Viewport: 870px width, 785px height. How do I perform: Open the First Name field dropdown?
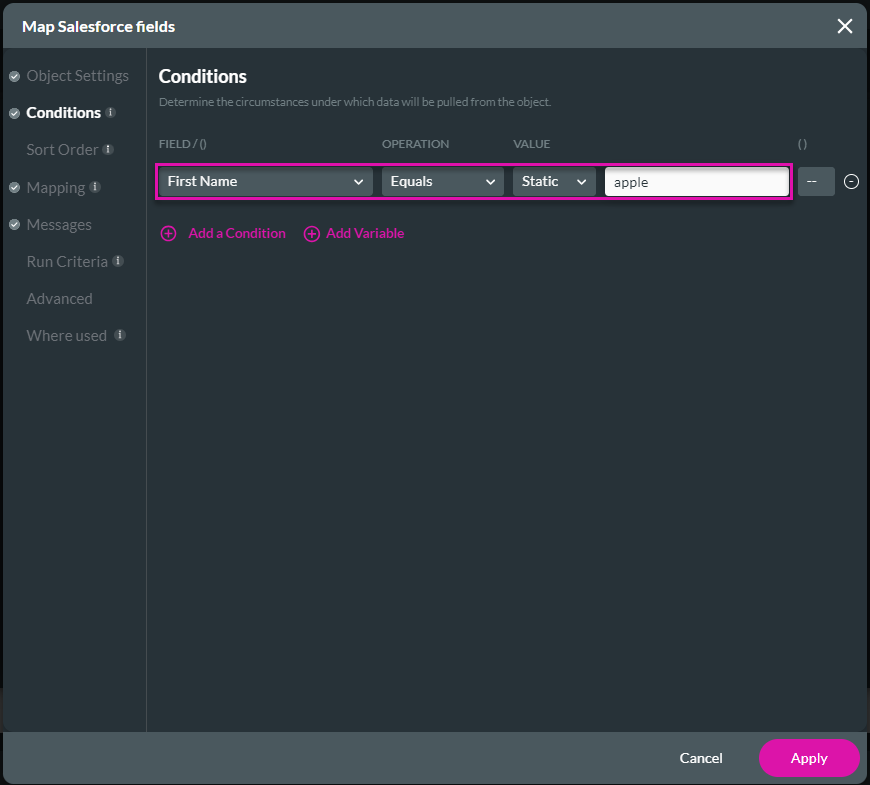tap(264, 181)
